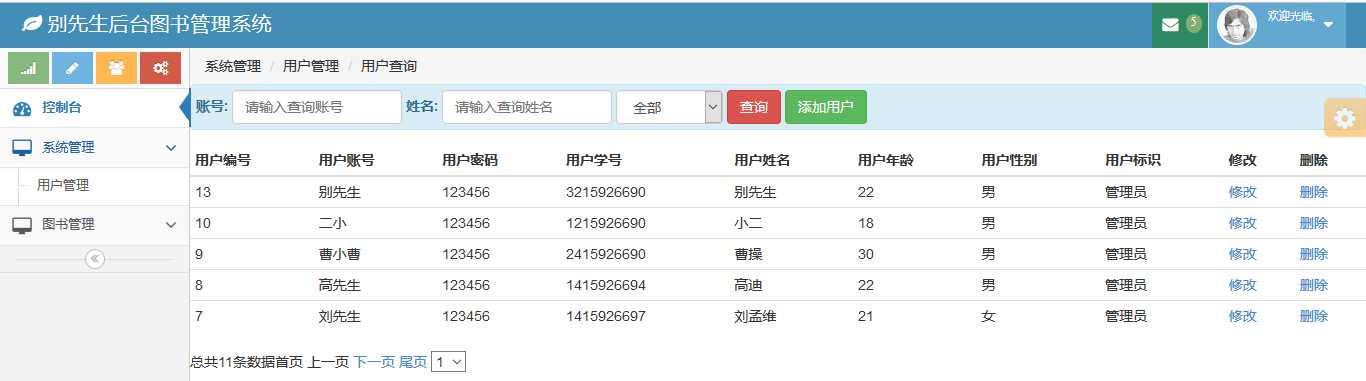Click 系统管理 in the breadcrumb

coord(233,66)
